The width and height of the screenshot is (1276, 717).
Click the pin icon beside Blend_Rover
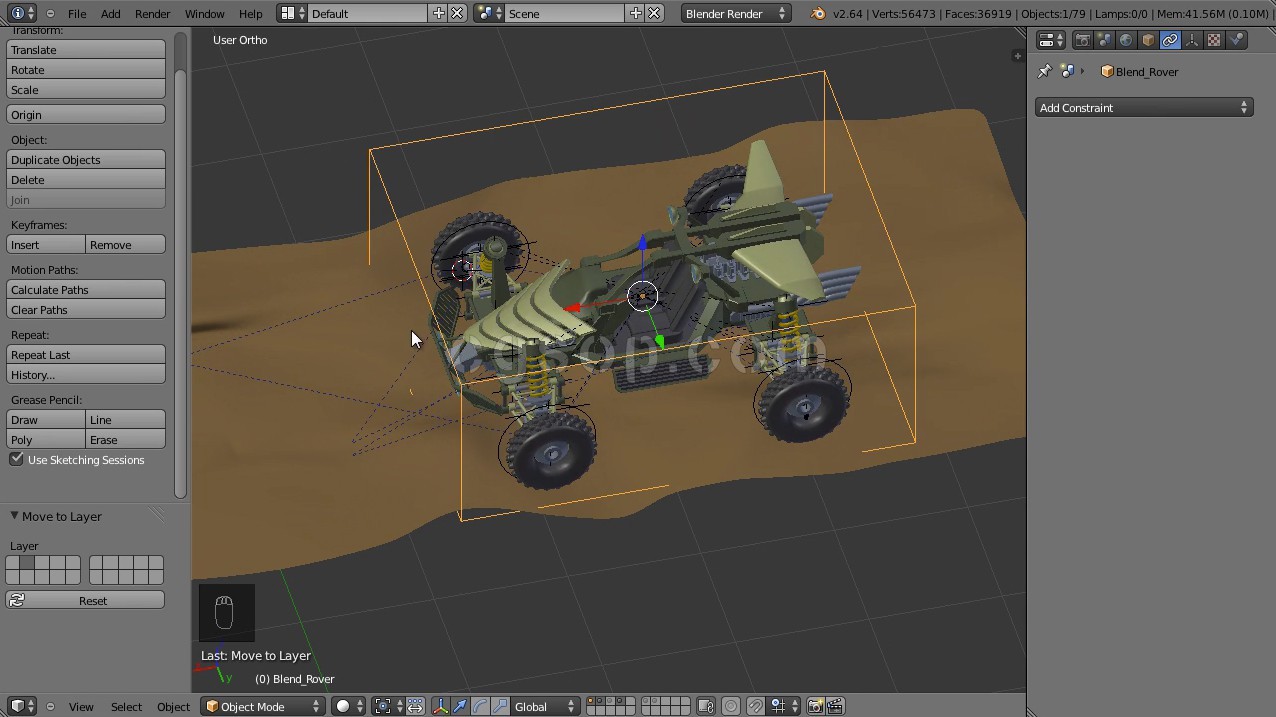(x=1045, y=72)
